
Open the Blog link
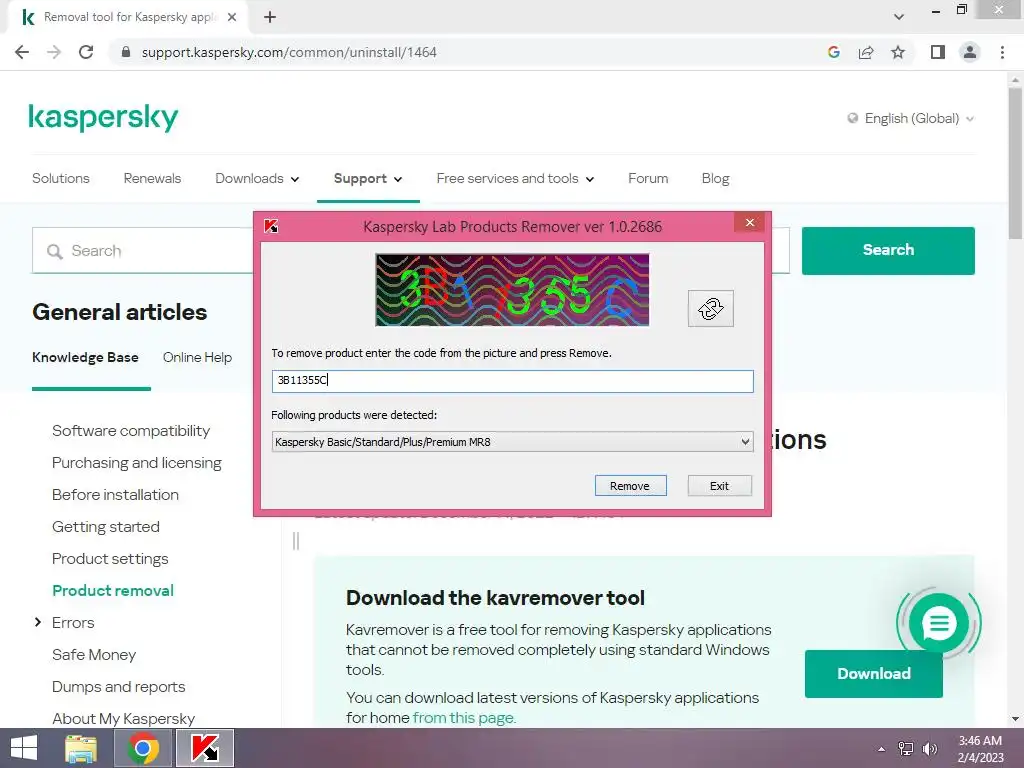[715, 178]
